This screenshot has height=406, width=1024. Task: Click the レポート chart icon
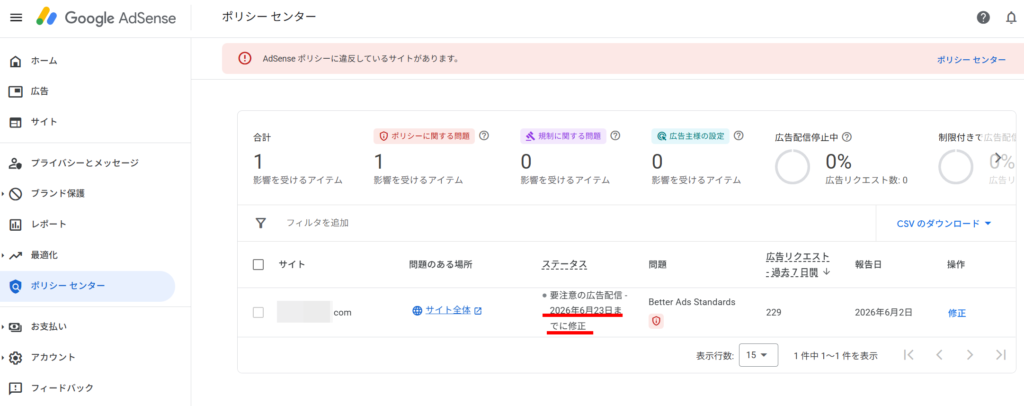16,225
